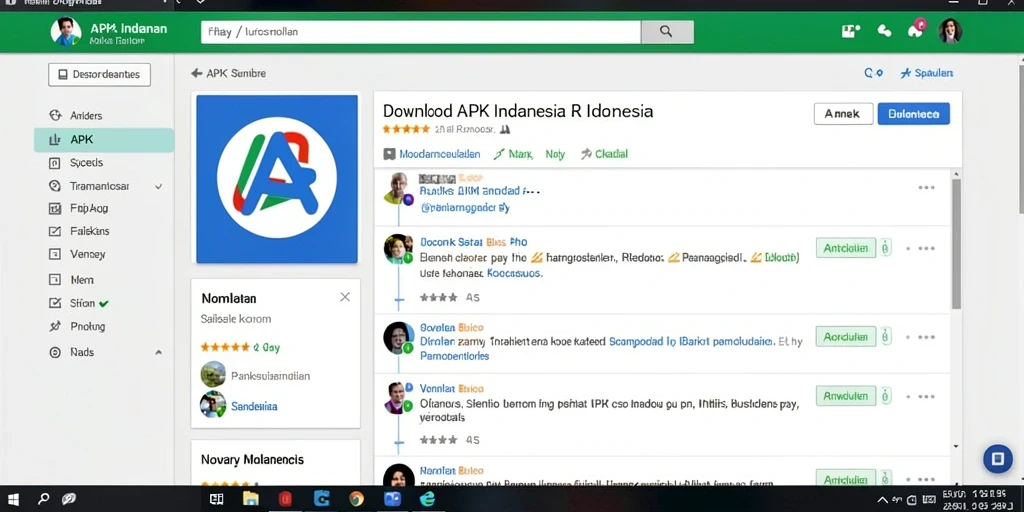Click the search input field
This screenshot has height=512, width=1024.
tap(421, 32)
